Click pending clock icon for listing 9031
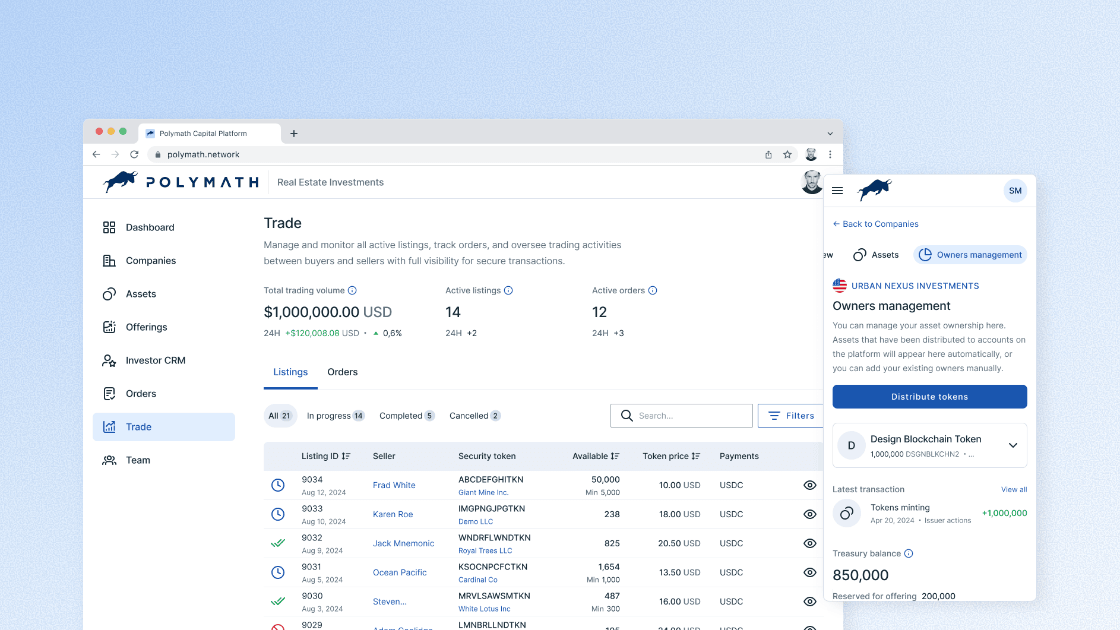Image resolution: width=1120 pixels, height=630 pixels. coord(278,572)
